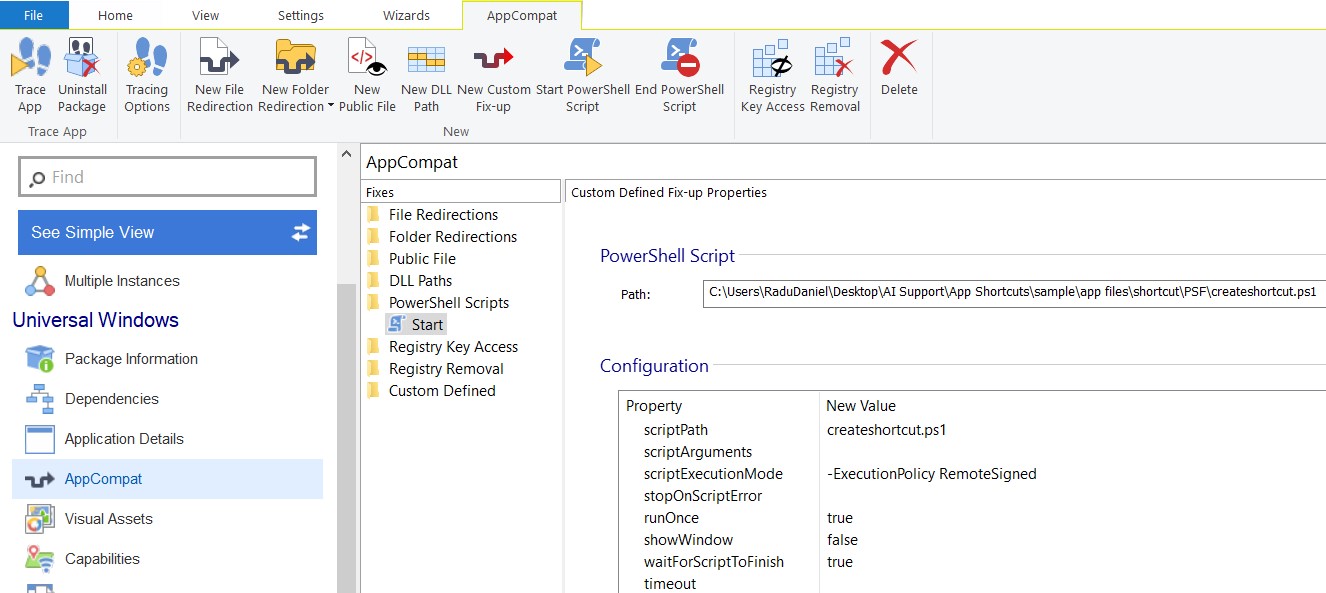Open Package Information page

(x=131, y=359)
